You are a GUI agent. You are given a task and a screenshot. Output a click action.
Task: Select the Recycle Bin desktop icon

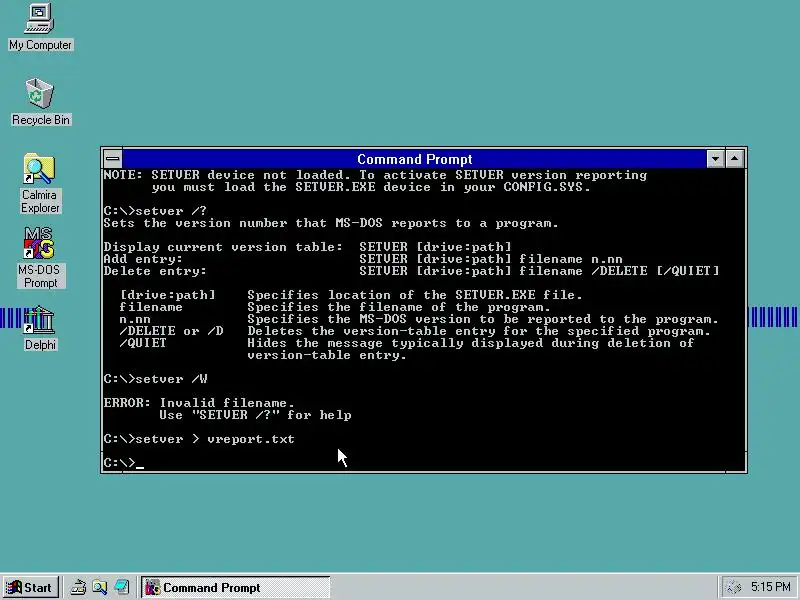click(40, 102)
